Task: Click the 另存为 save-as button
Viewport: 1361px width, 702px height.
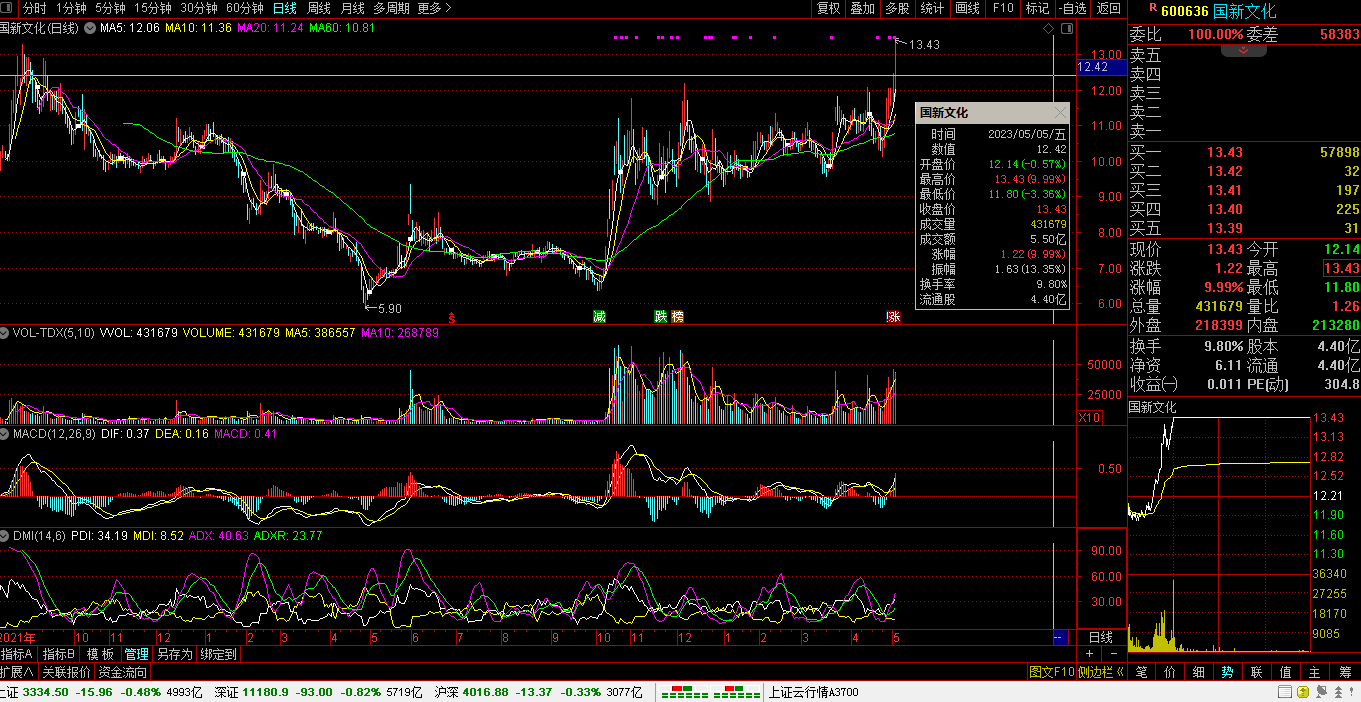Action: pyautogui.click(x=174, y=654)
